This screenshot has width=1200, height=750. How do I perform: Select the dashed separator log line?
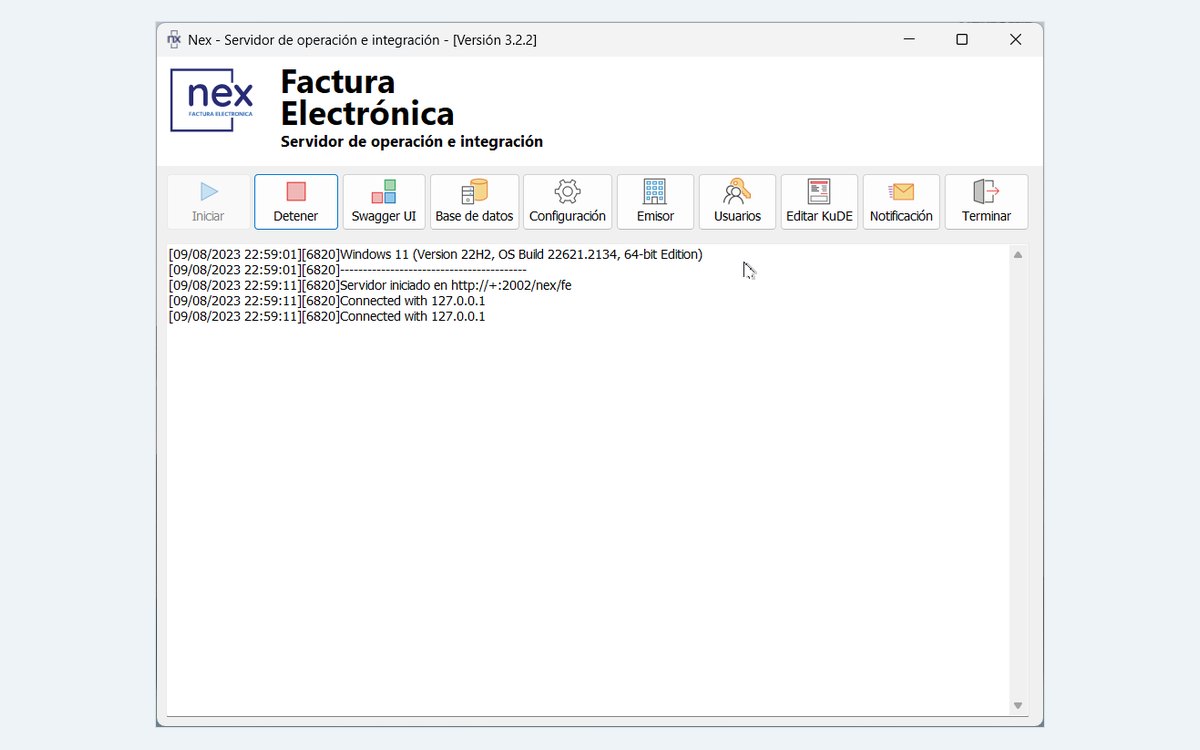tap(348, 270)
